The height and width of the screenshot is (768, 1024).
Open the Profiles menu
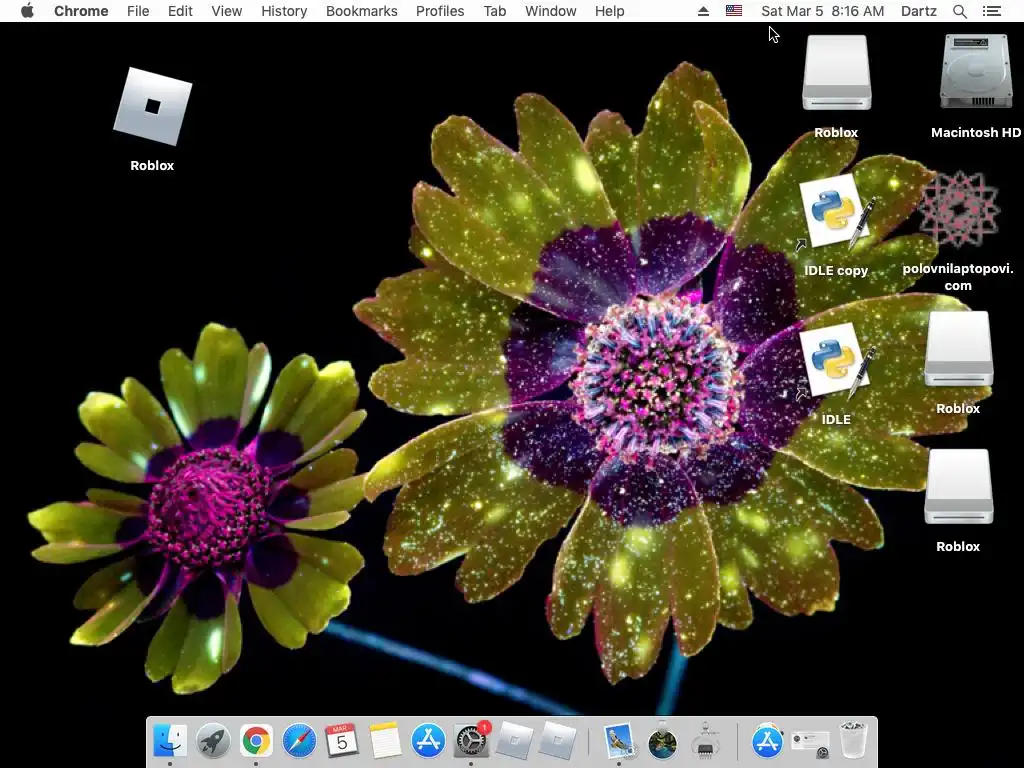[440, 11]
